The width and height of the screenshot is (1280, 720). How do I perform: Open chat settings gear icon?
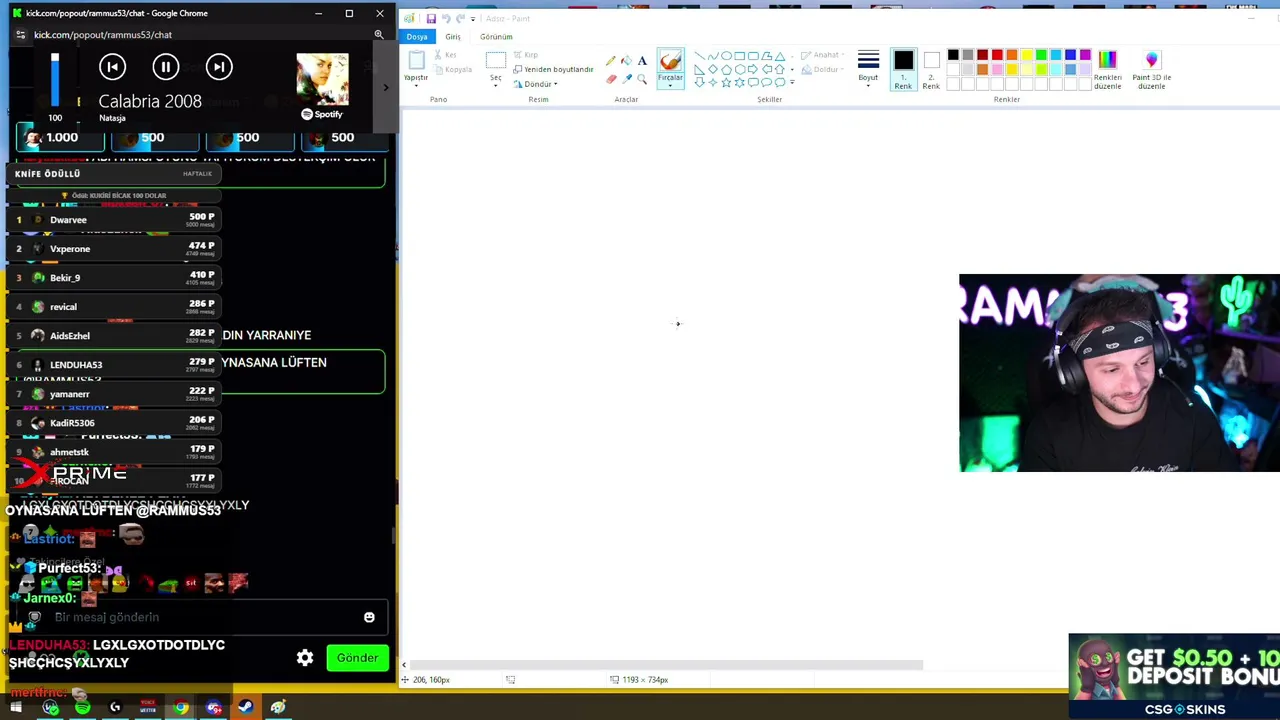tap(305, 658)
